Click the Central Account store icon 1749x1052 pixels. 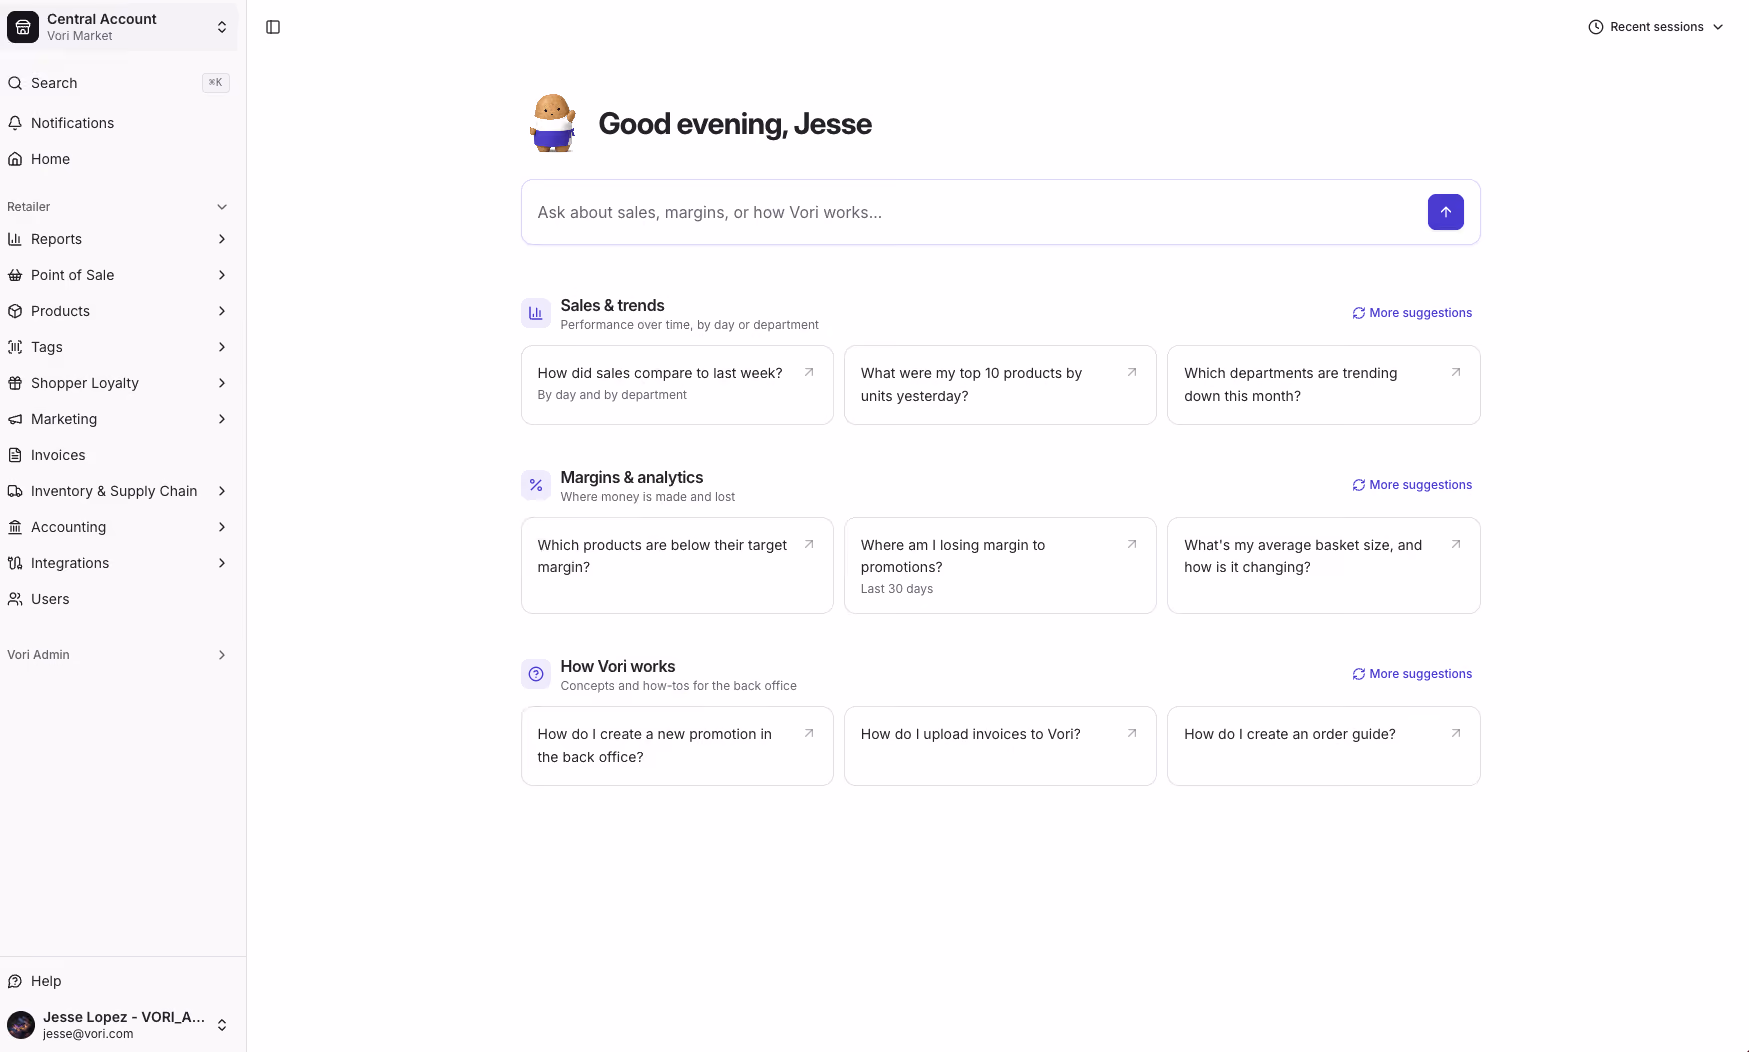[23, 27]
